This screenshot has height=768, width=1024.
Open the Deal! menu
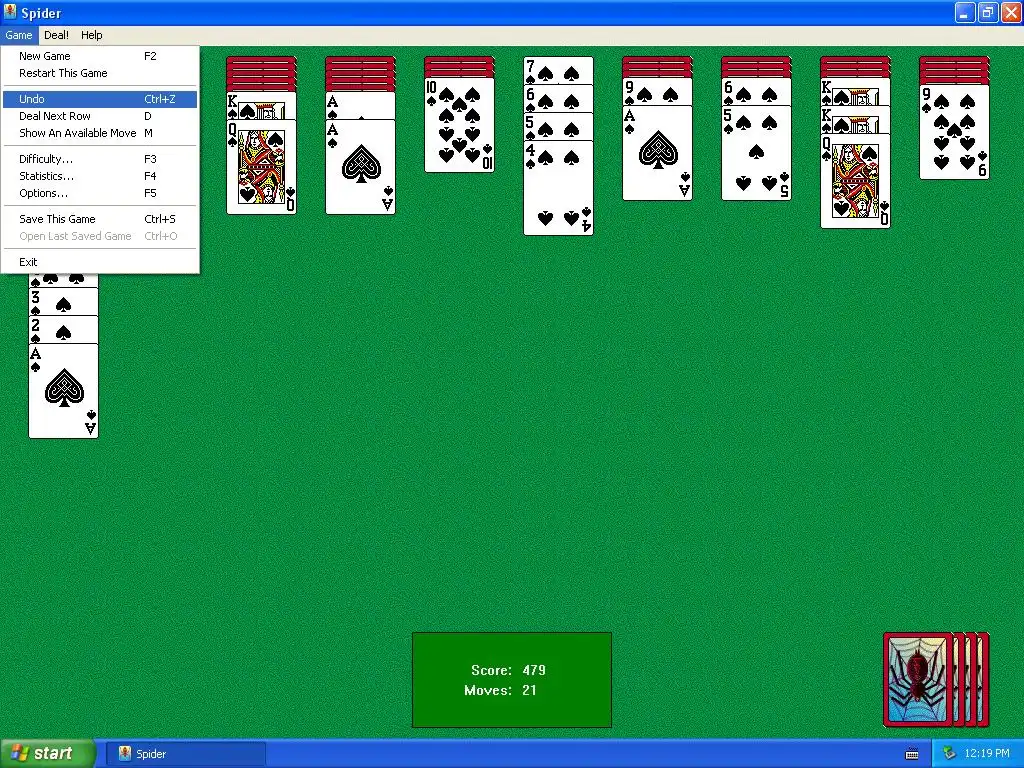point(56,35)
